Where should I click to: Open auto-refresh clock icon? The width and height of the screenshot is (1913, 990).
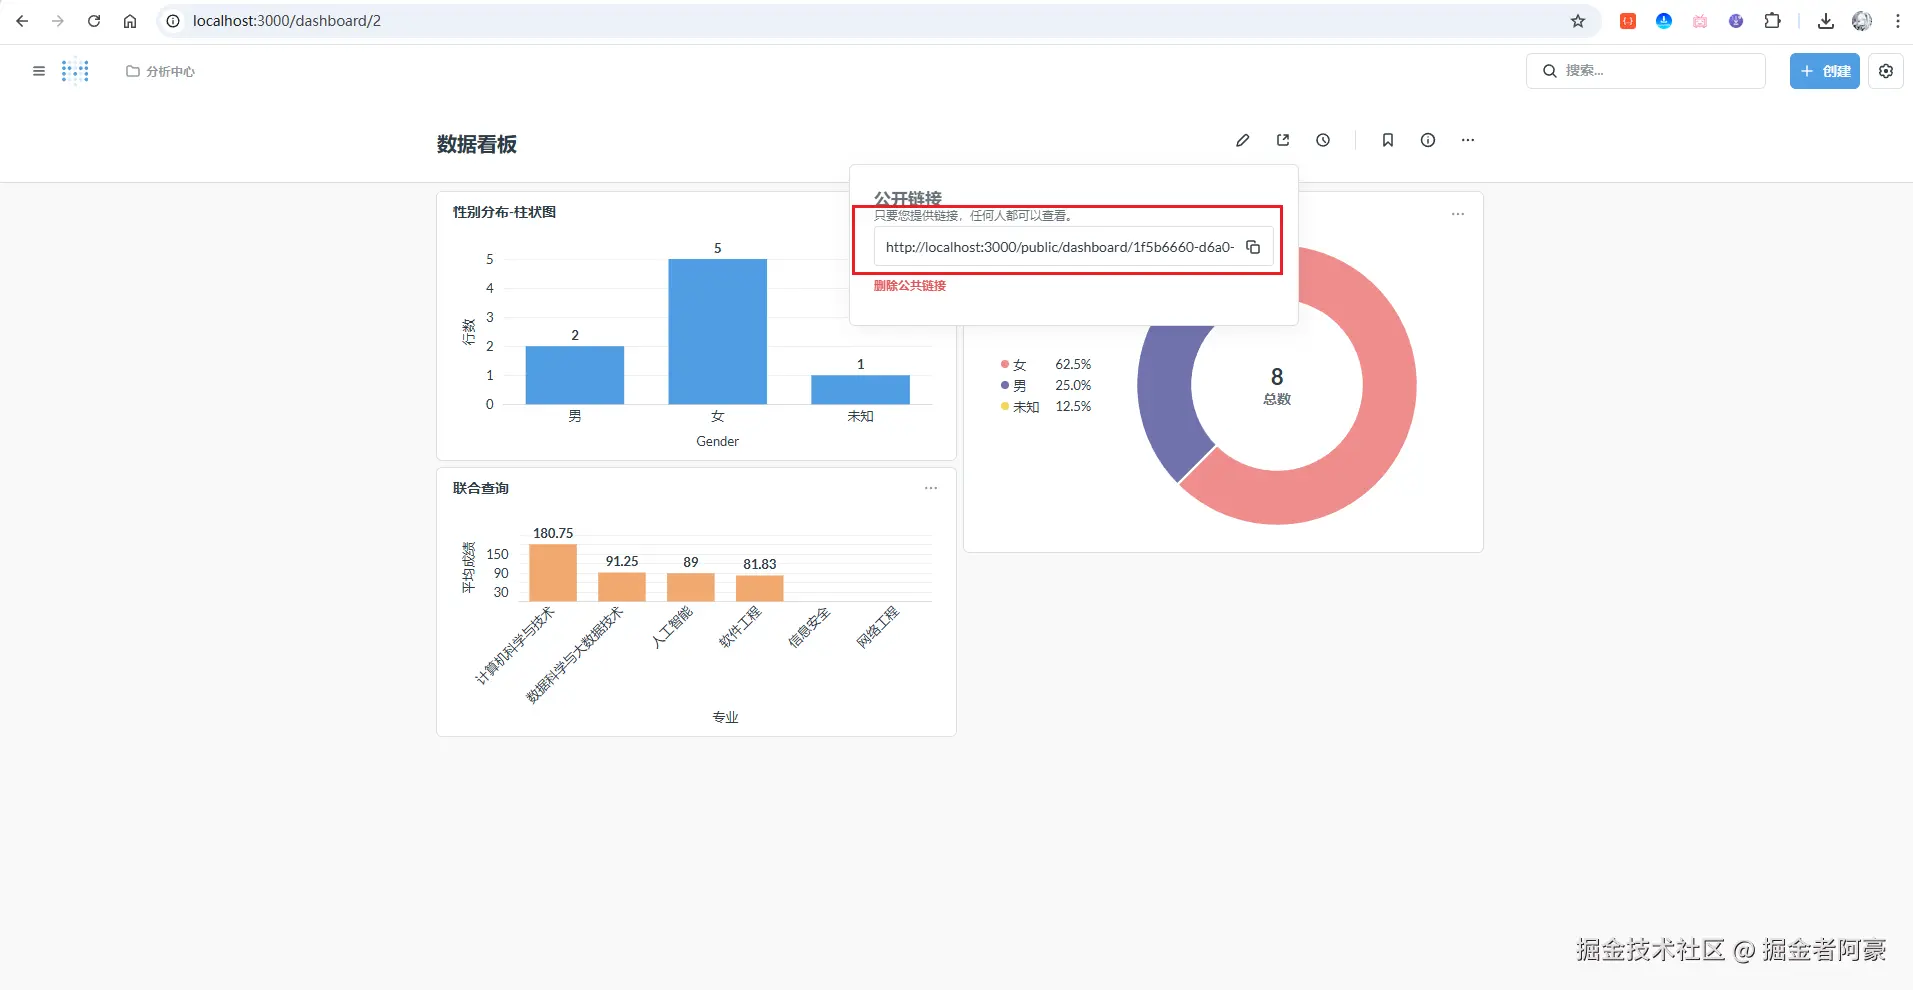click(x=1323, y=140)
